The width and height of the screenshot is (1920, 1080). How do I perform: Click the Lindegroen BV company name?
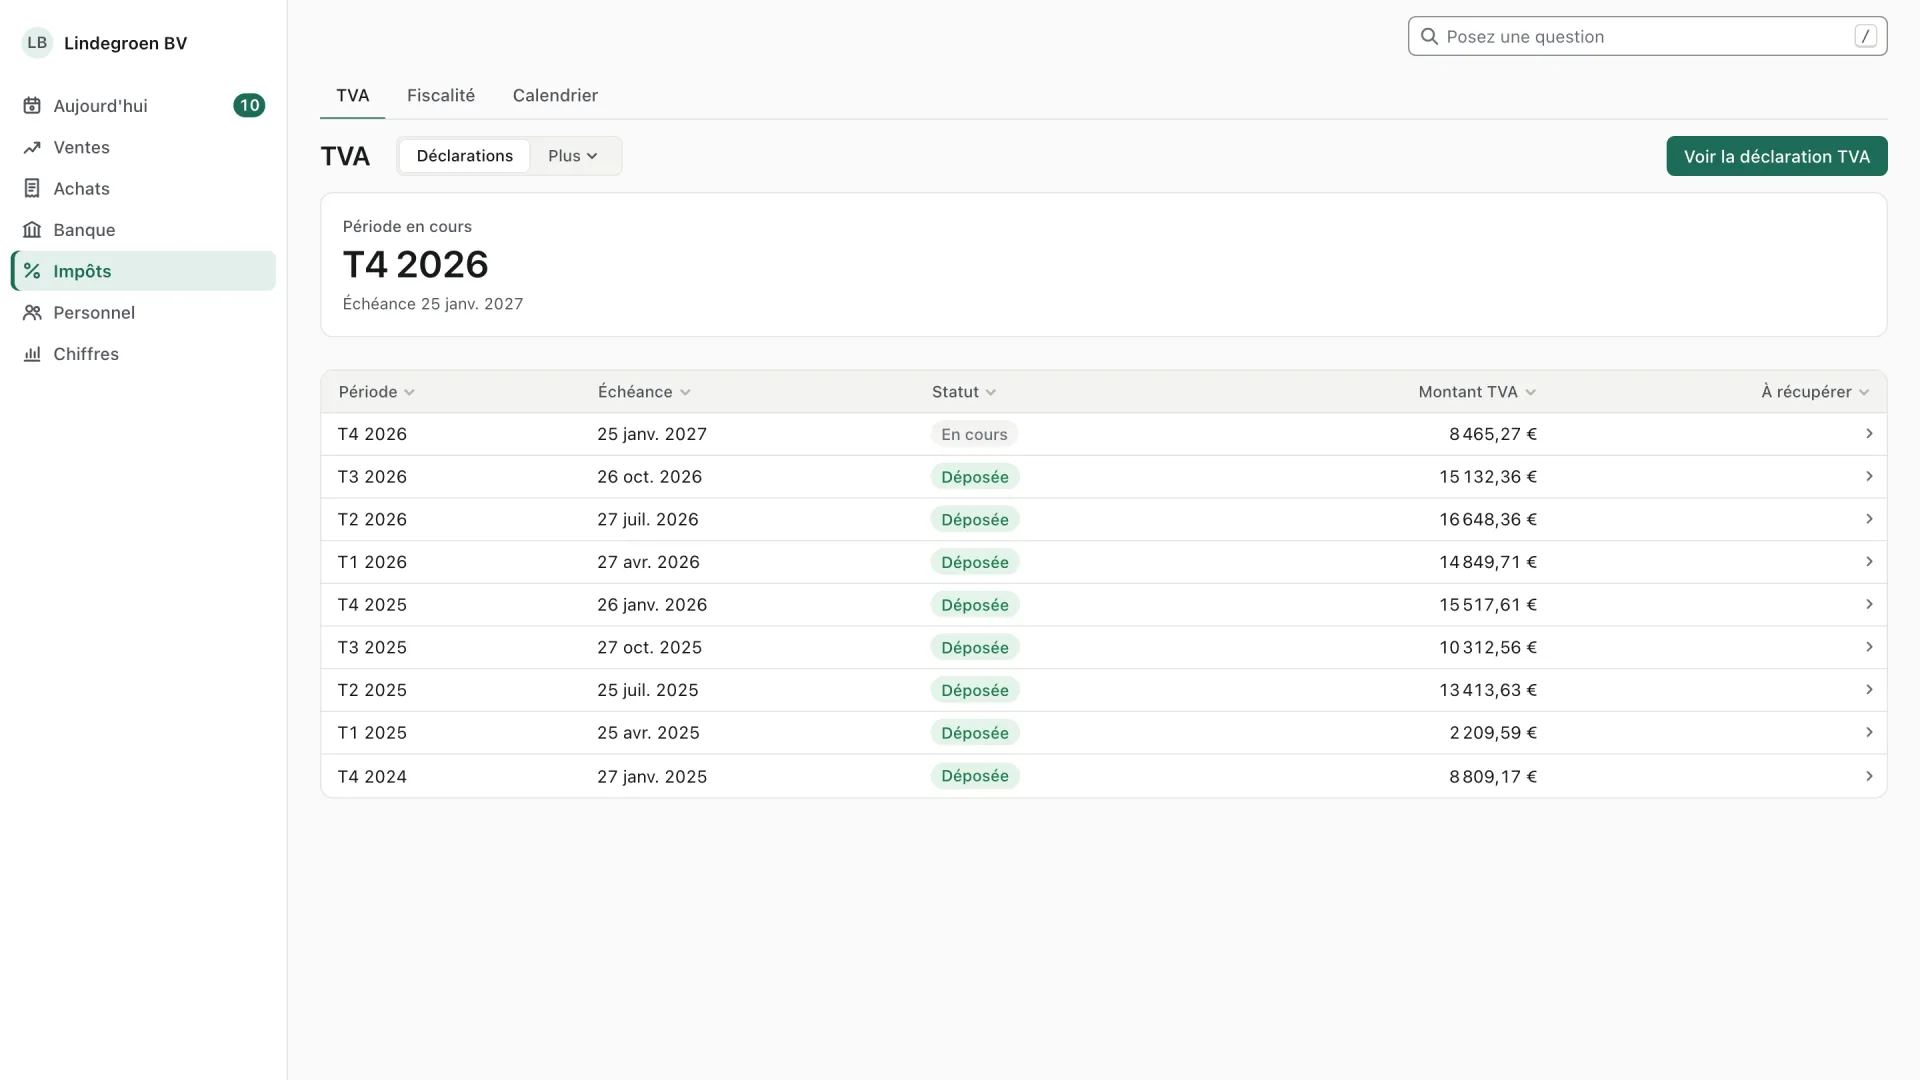click(125, 43)
